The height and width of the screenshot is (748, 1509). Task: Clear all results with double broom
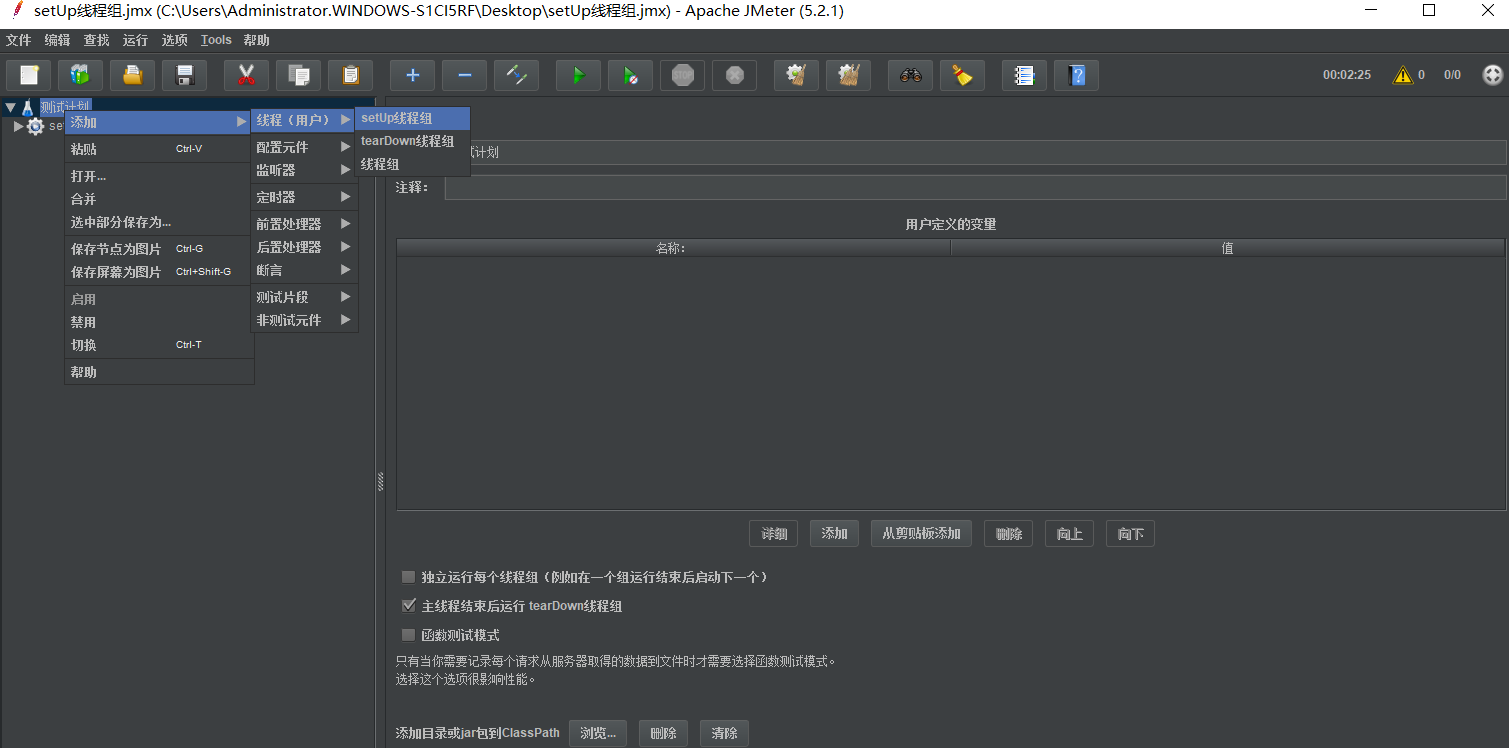tap(848, 75)
